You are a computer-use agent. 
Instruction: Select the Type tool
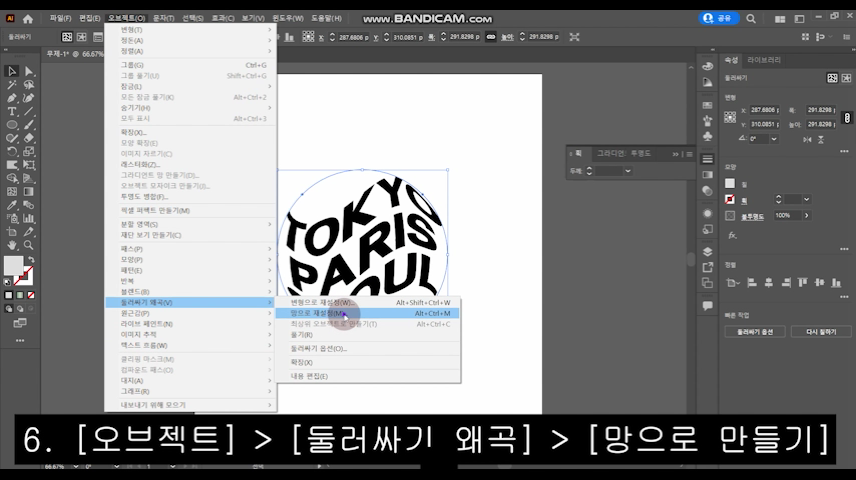click(11, 111)
